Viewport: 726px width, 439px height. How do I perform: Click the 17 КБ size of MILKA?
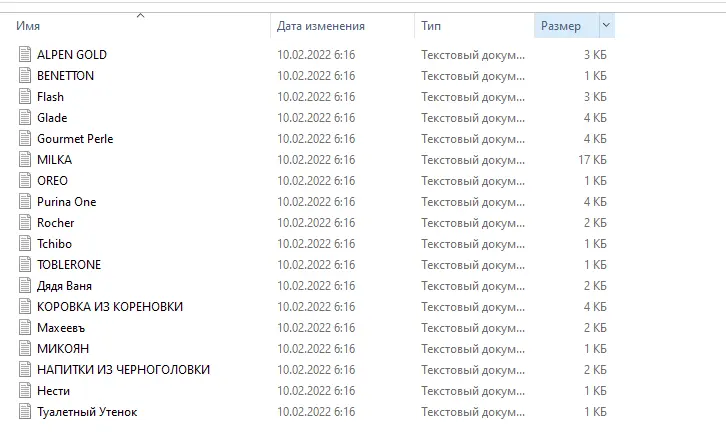[592, 160]
